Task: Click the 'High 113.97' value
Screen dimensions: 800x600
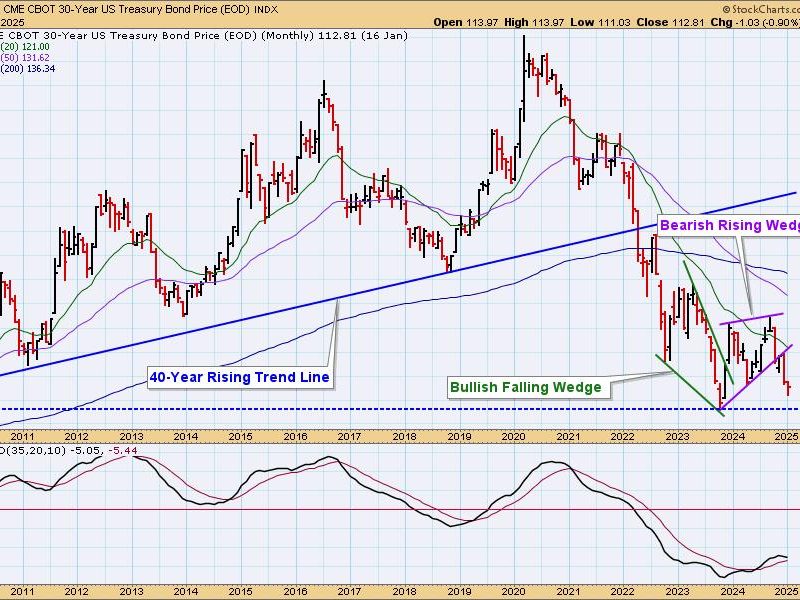Action: (x=534, y=22)
